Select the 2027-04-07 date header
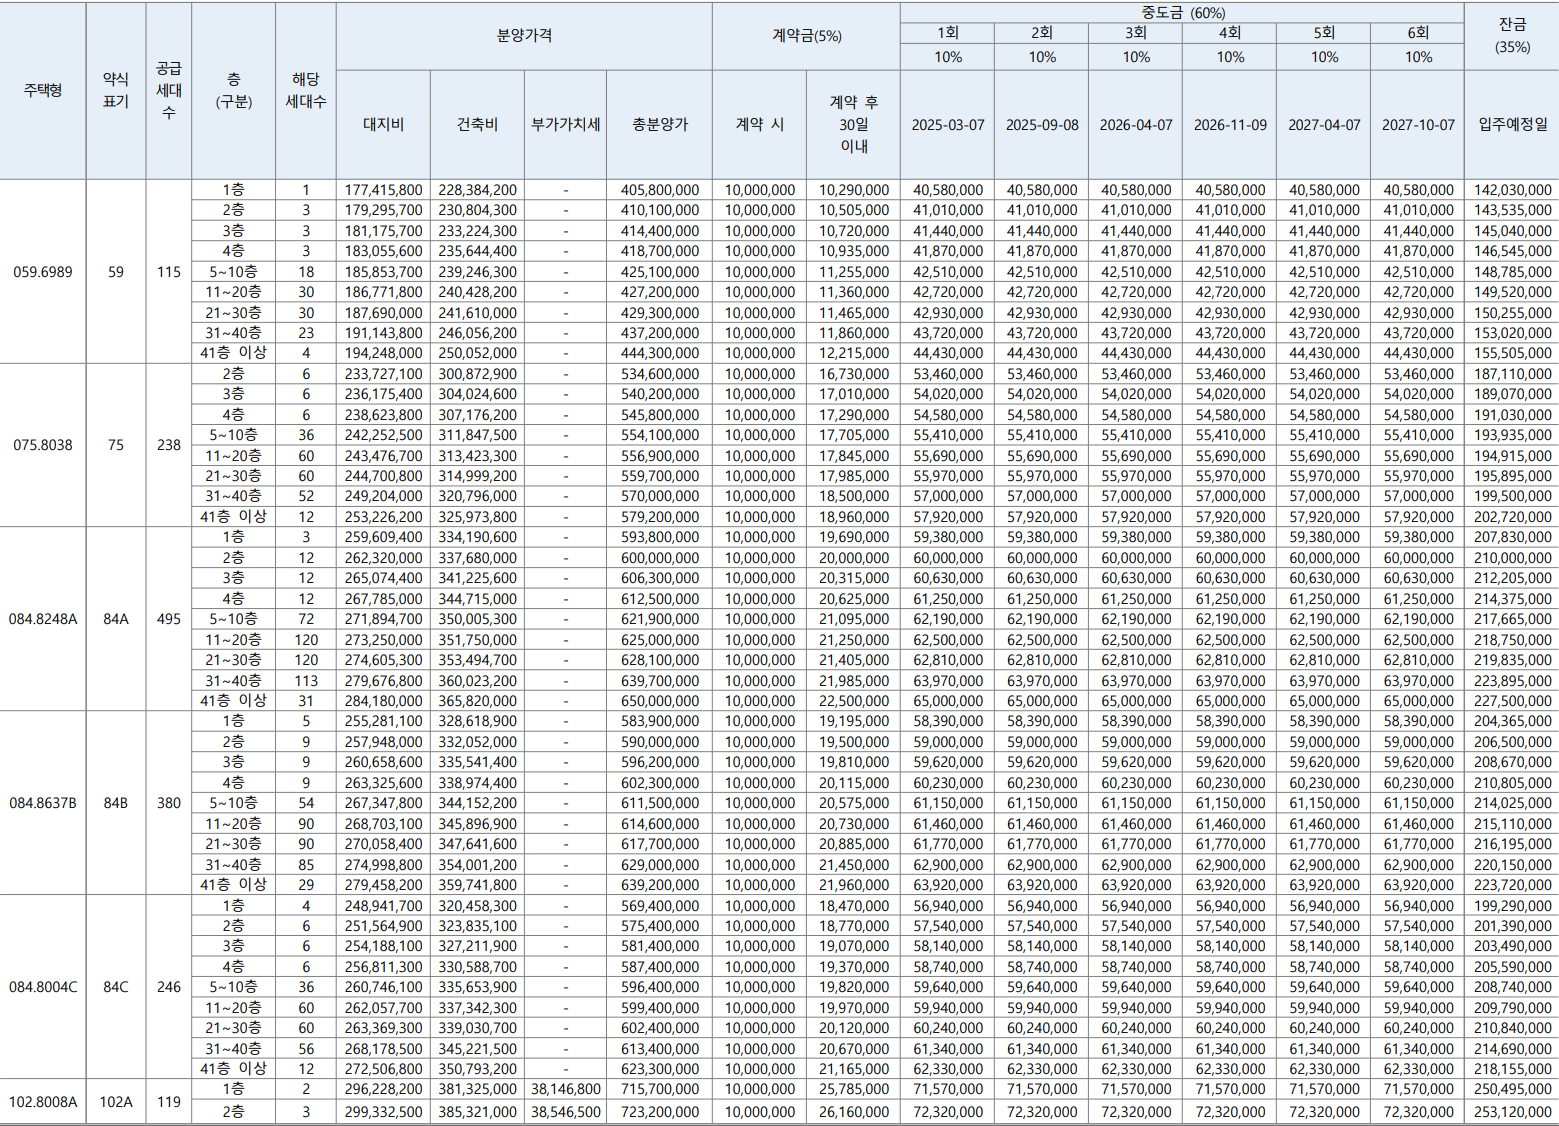 pyautogui.click(x=1324, y=125)
